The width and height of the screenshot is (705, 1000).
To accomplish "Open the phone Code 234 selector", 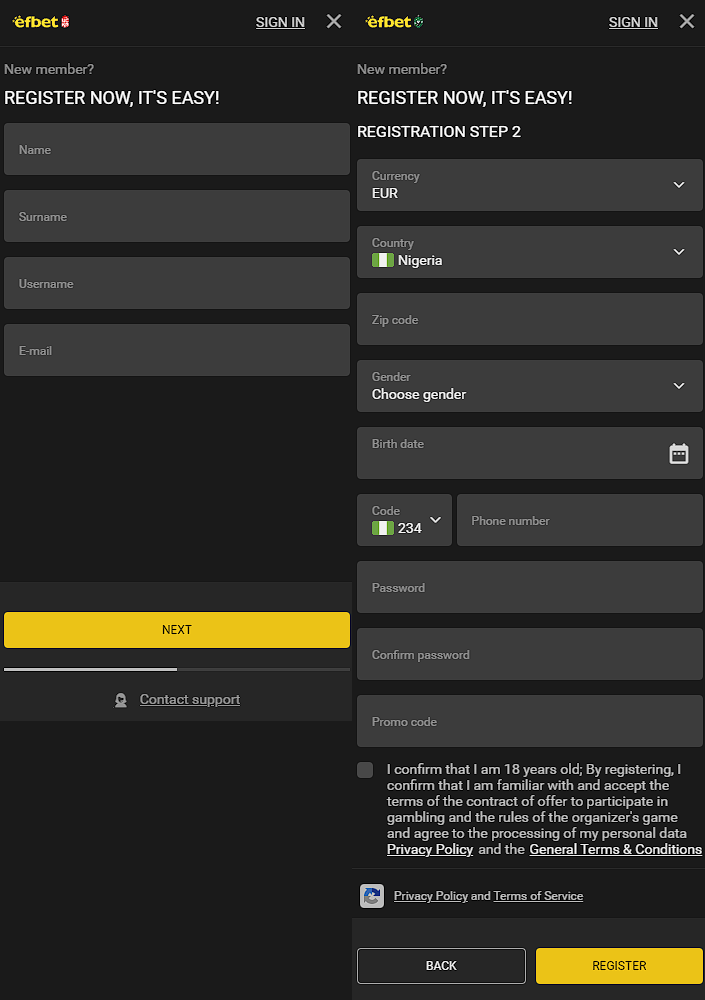I will coord(404,520).
